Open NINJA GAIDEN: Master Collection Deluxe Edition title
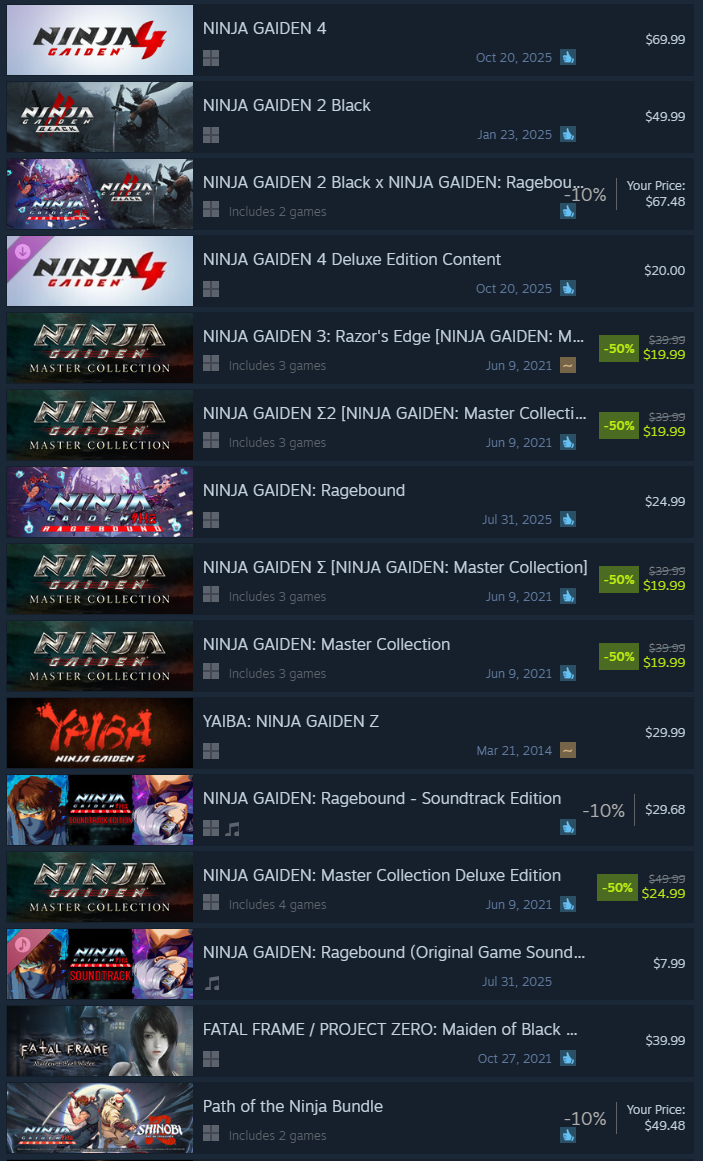The image size is (703, 1161). (382, 875)
